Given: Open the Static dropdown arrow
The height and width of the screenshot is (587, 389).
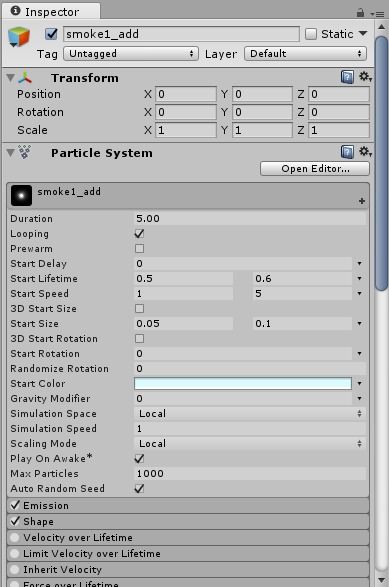Looking at the screenshot, I should coord(363,34).
